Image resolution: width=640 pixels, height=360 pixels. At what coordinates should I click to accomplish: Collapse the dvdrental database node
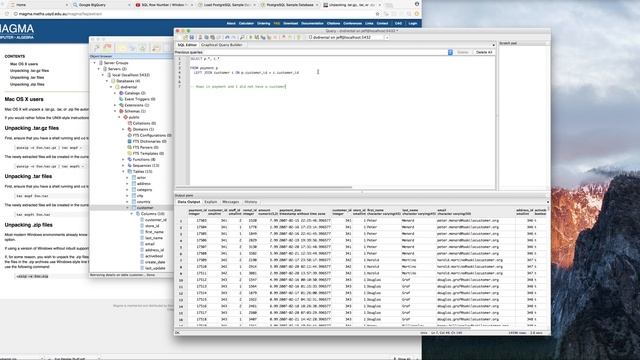point(111,87)
